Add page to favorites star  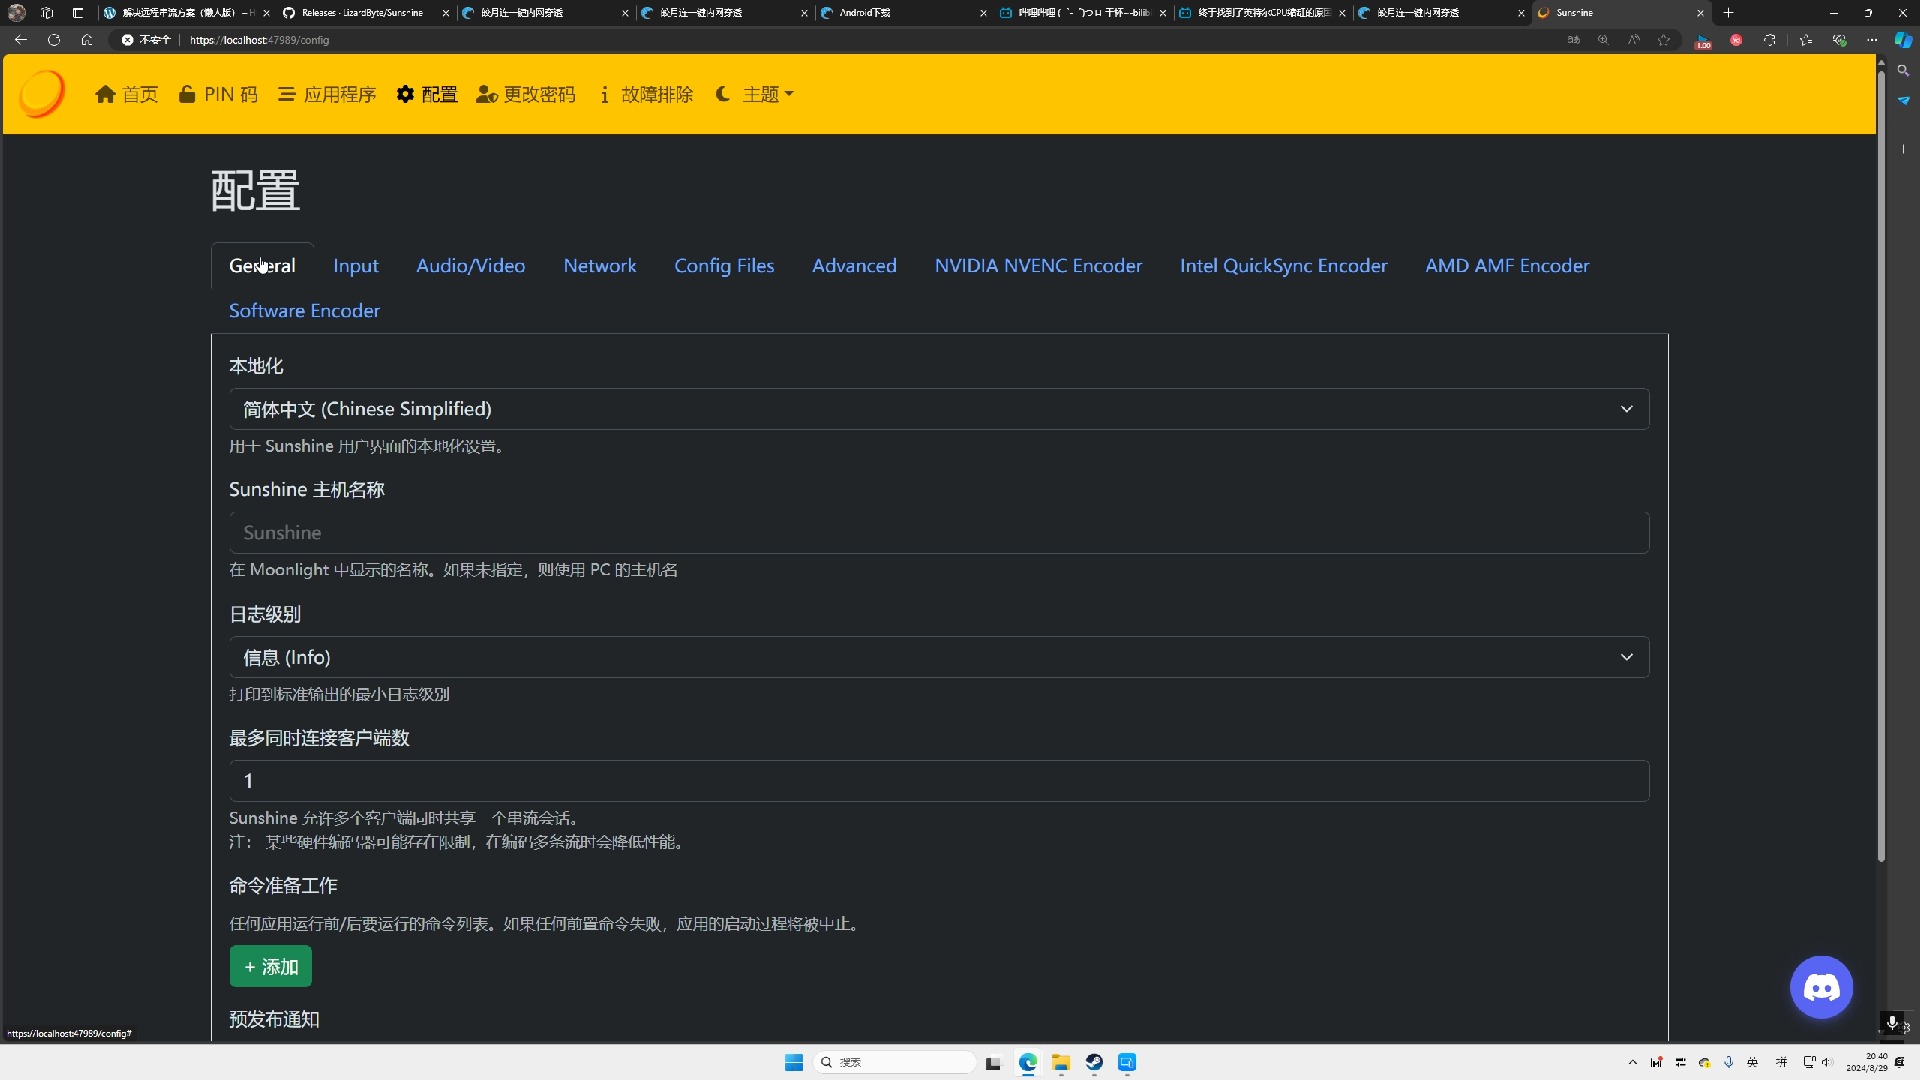pos(1664,40)
